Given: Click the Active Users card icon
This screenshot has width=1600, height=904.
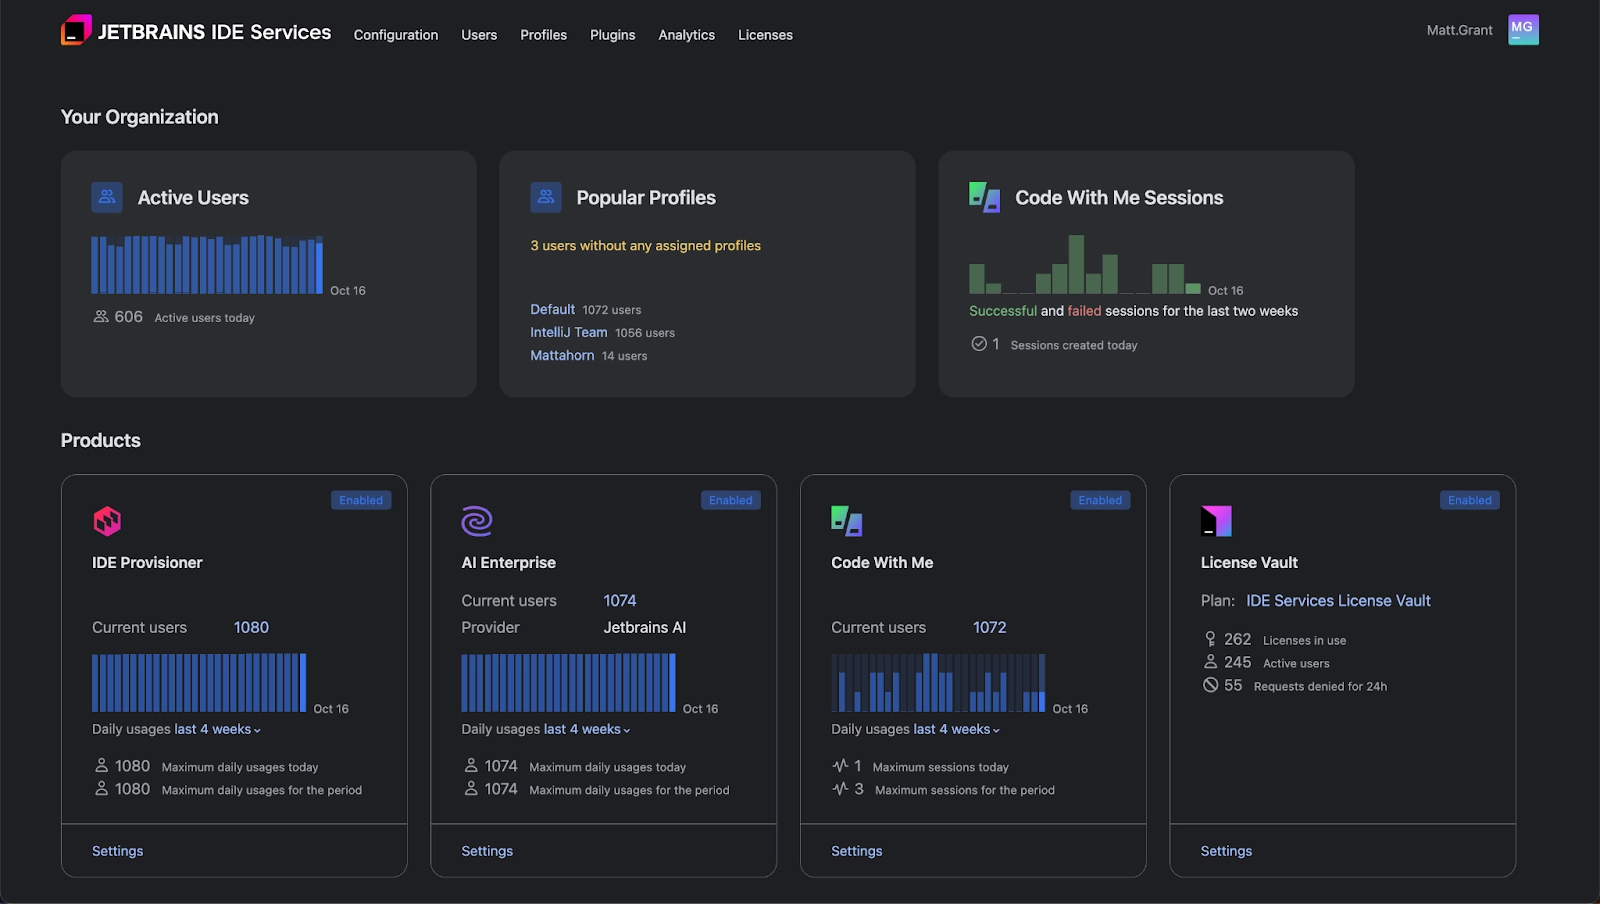Looking at the screenshot, I should (107, 197).
